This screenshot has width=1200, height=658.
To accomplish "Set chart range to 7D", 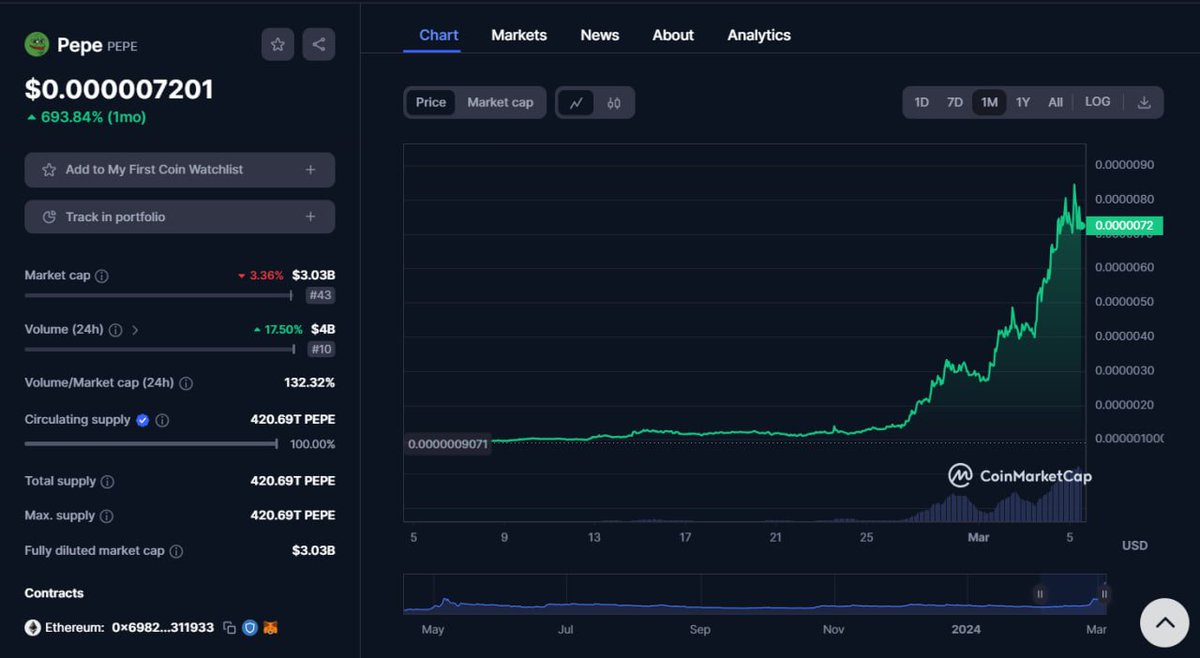I will (955, 102).
